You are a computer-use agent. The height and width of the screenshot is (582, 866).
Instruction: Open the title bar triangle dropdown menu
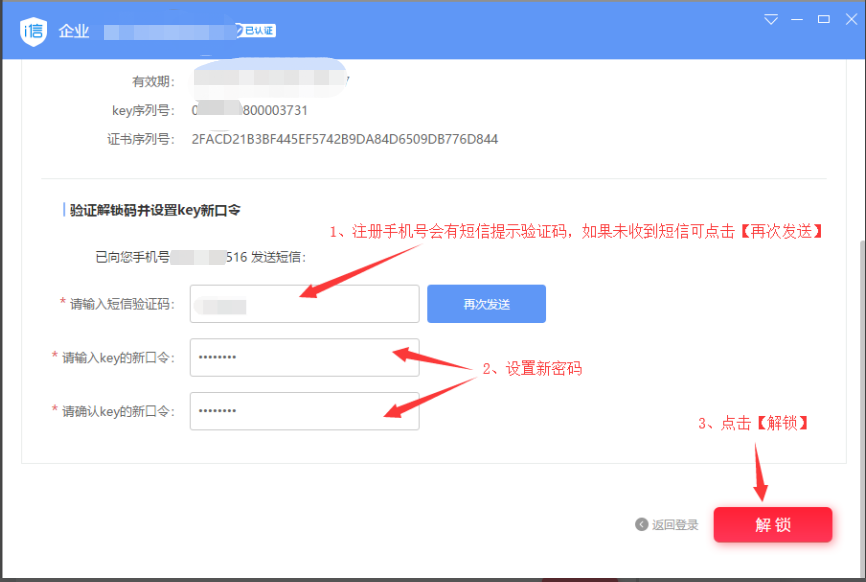click(x=770, y=19)
